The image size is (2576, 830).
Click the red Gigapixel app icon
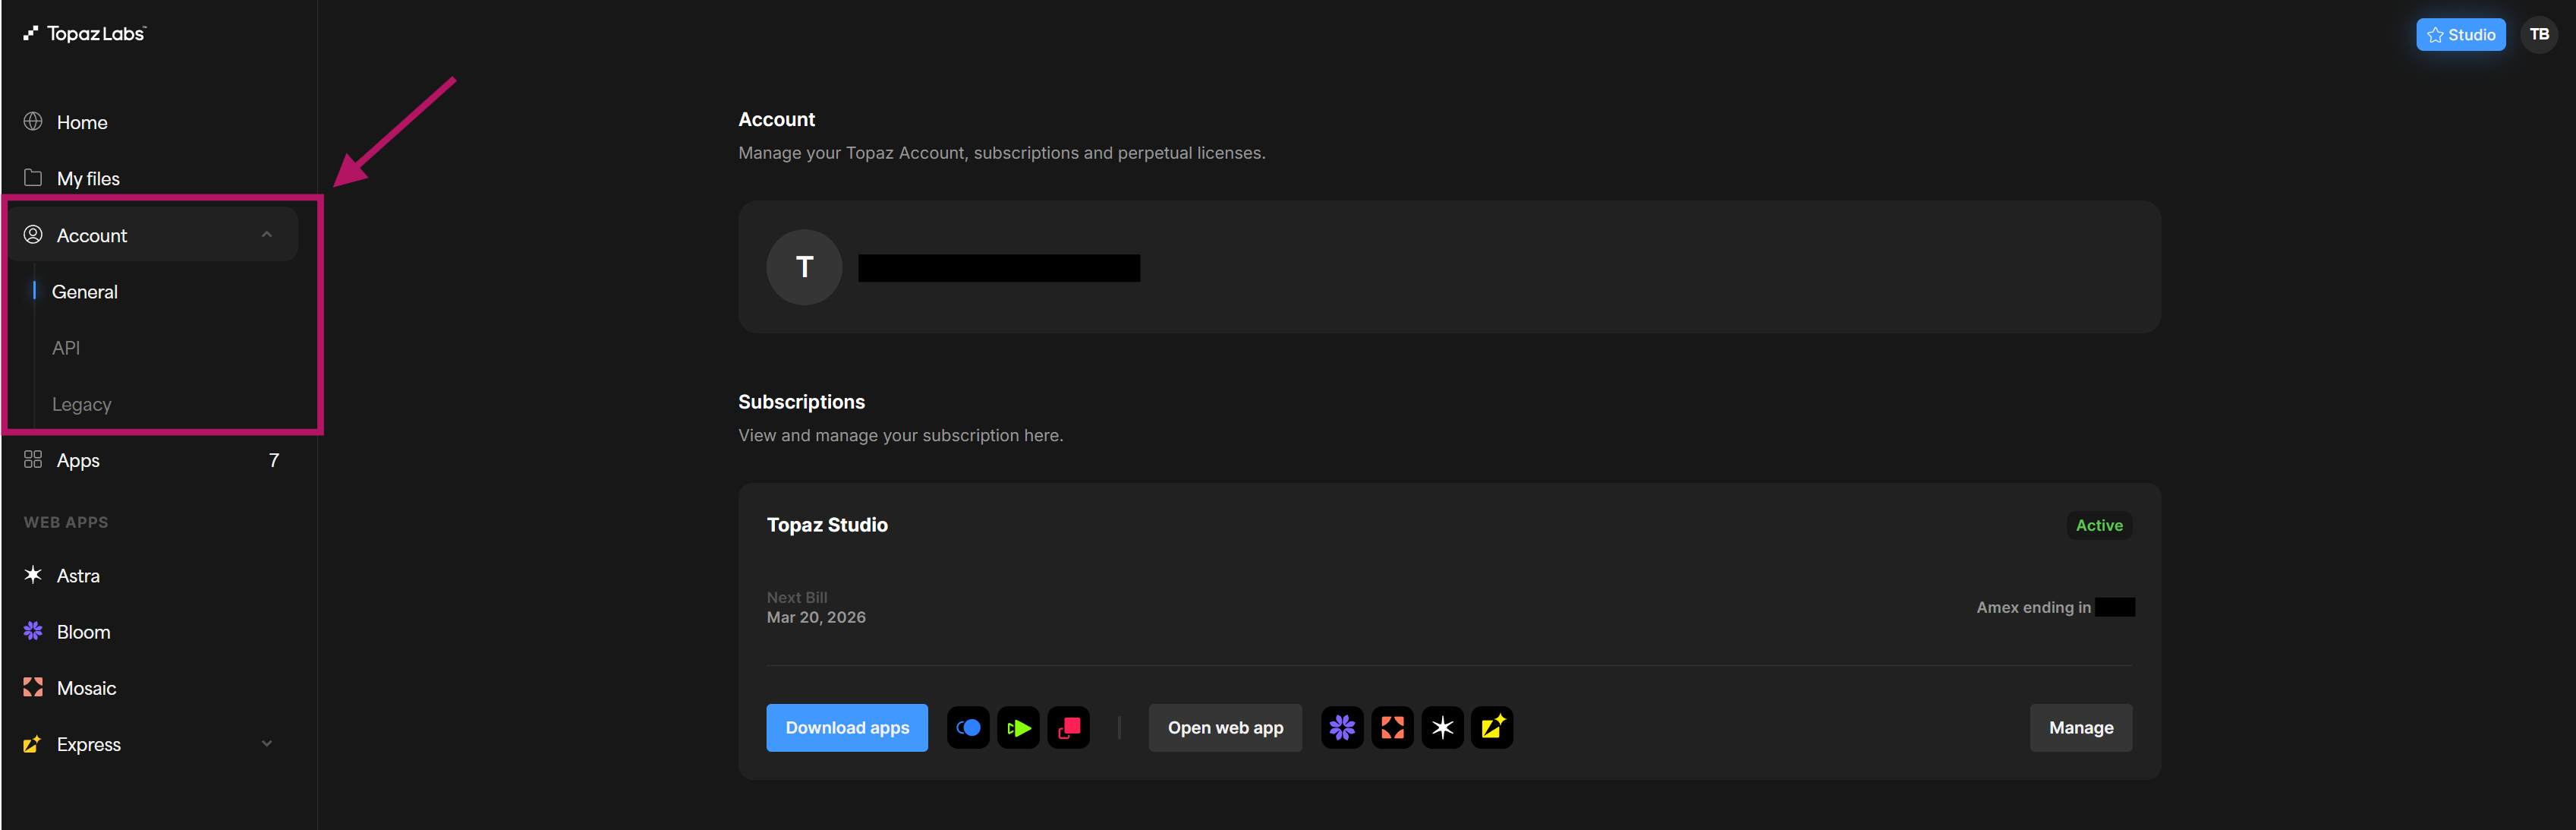[1068, 728]
